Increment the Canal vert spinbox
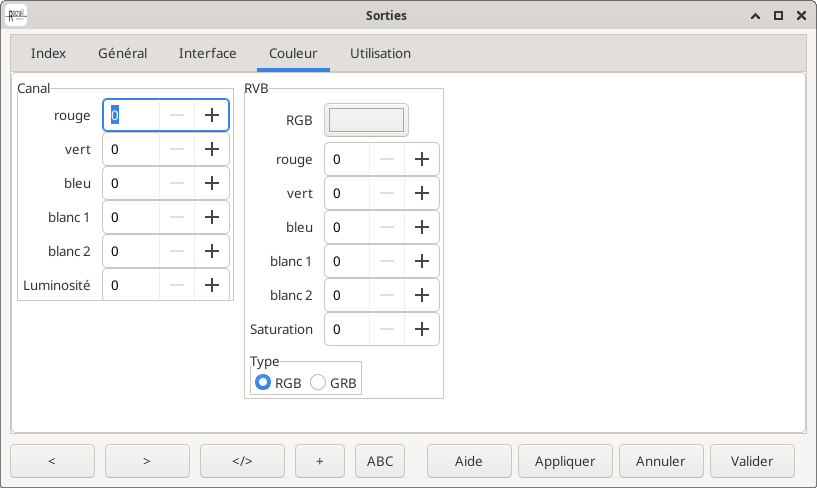 coord(211,149)
